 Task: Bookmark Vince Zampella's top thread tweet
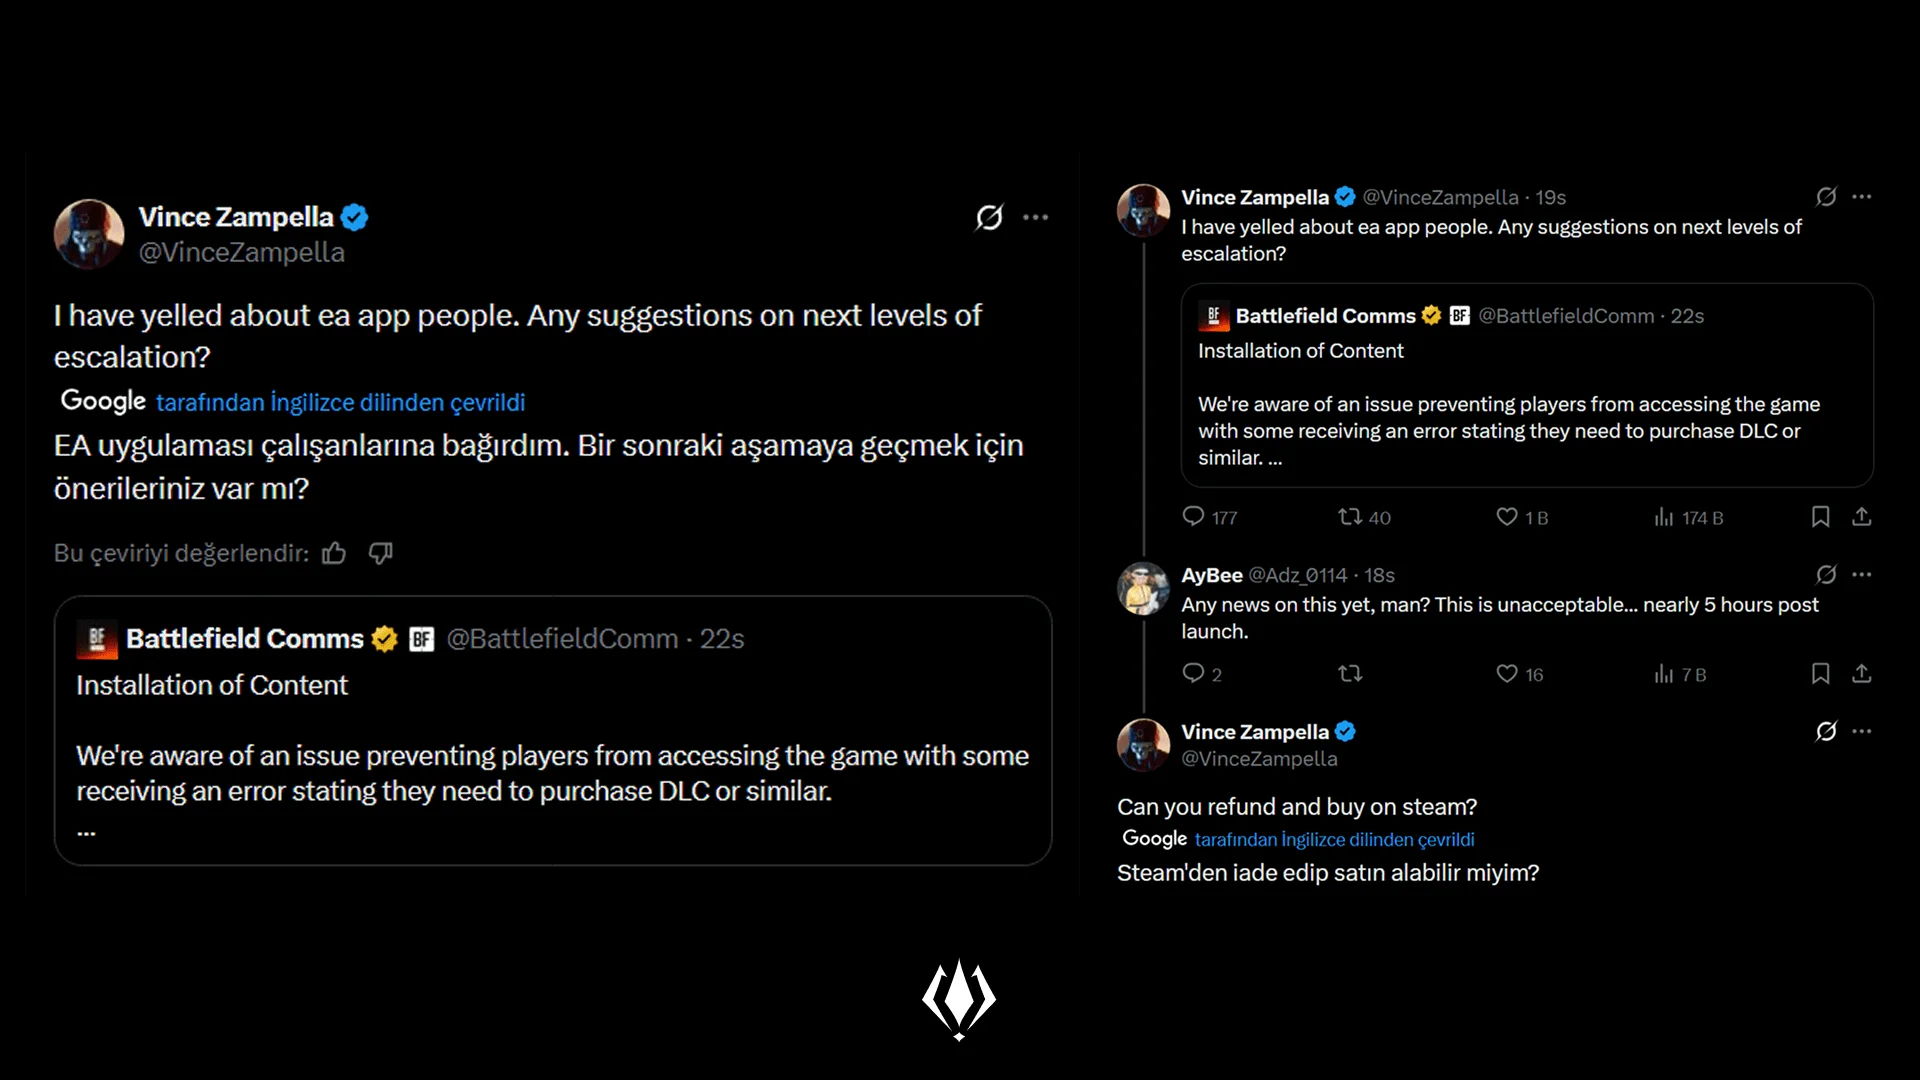1821,516
